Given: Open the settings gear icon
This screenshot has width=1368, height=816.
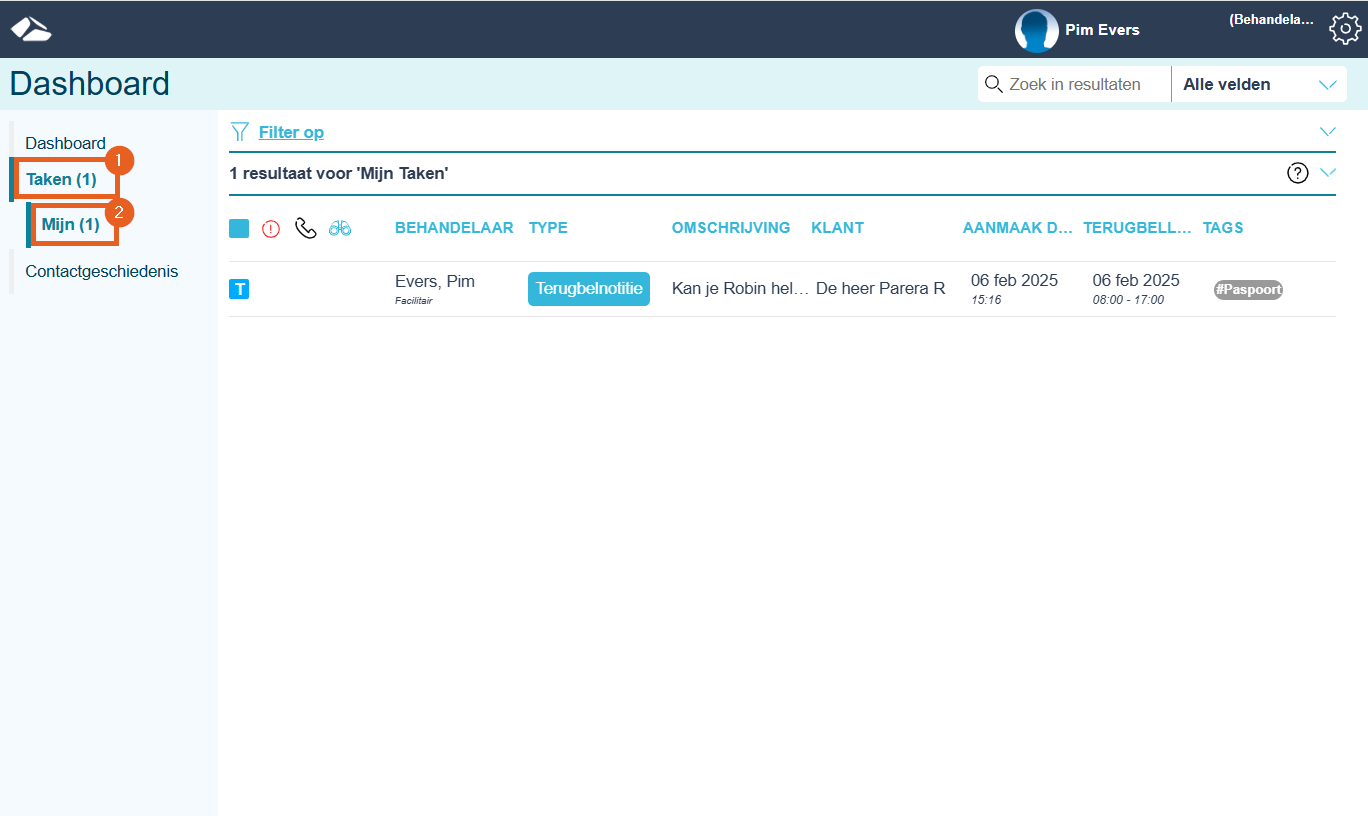Looking at the screenshot, I should [x=1345, y=28].
